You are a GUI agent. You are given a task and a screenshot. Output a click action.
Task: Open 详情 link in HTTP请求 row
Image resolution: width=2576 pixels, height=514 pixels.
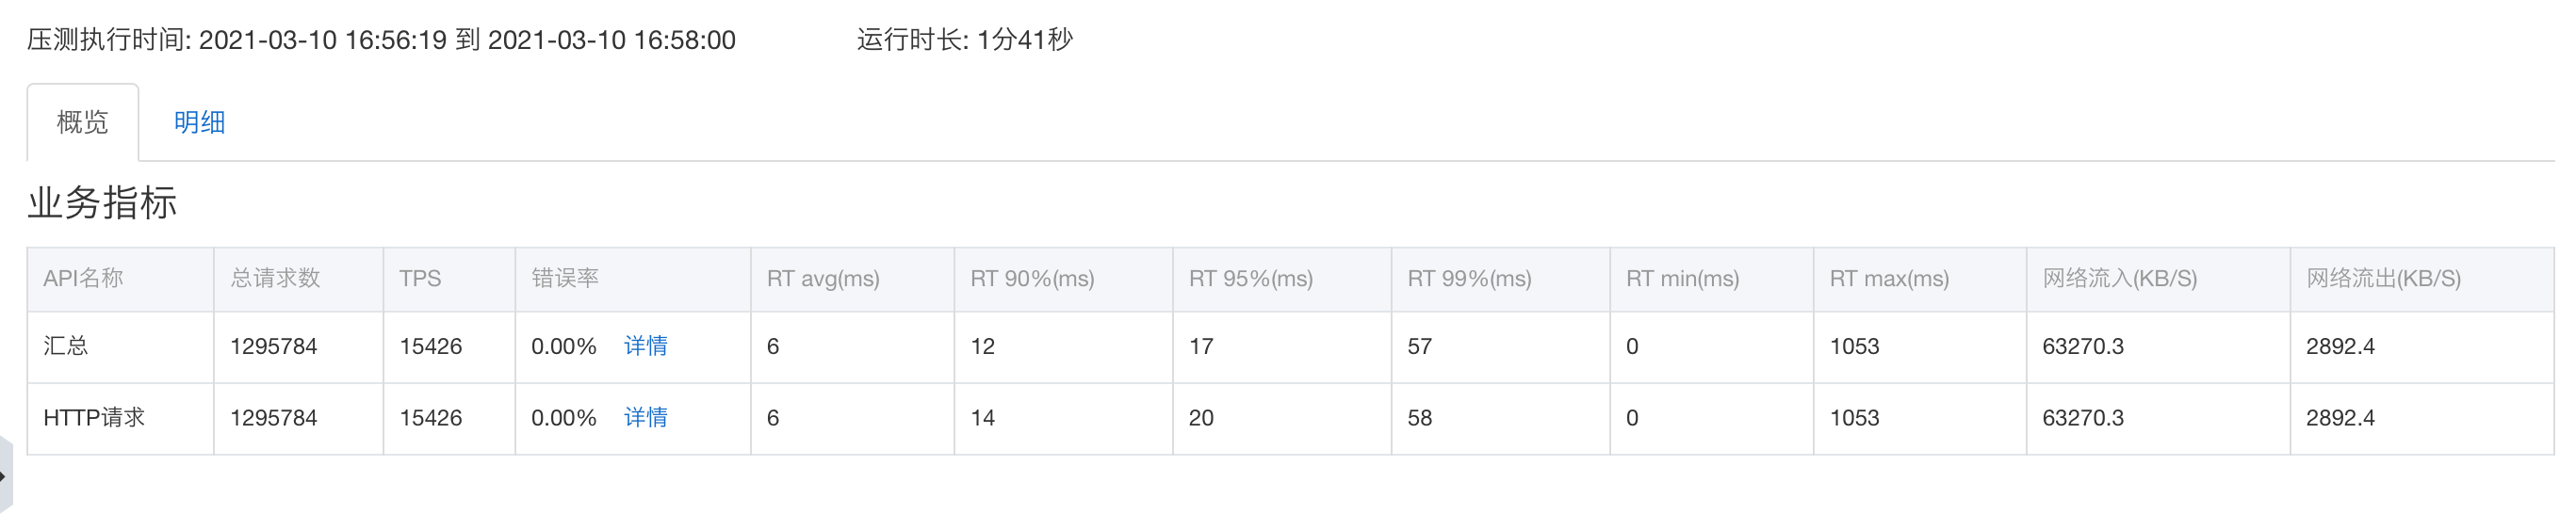pos(645,417)
